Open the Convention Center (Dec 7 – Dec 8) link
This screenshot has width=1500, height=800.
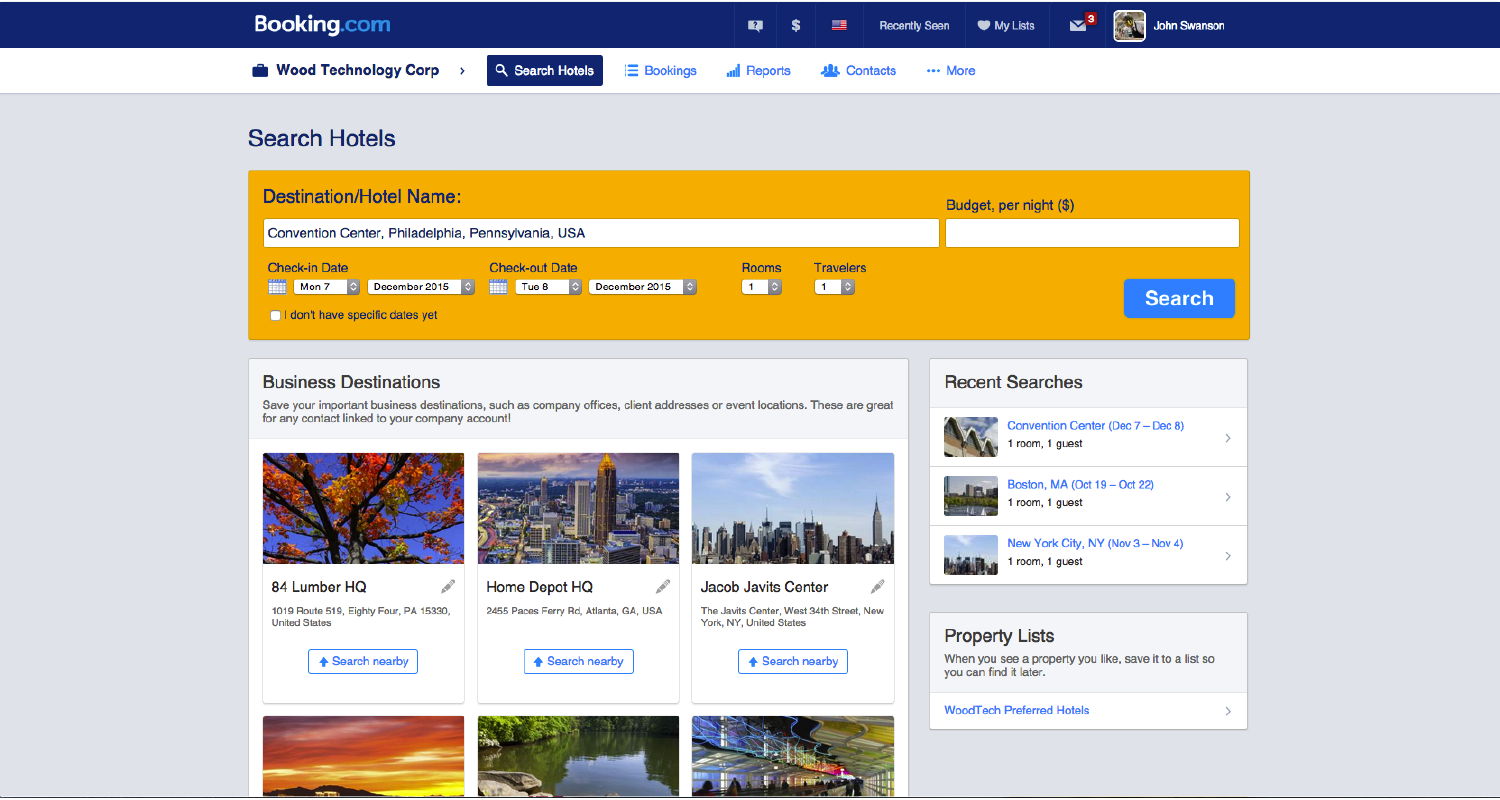(x=1095, y=426)
